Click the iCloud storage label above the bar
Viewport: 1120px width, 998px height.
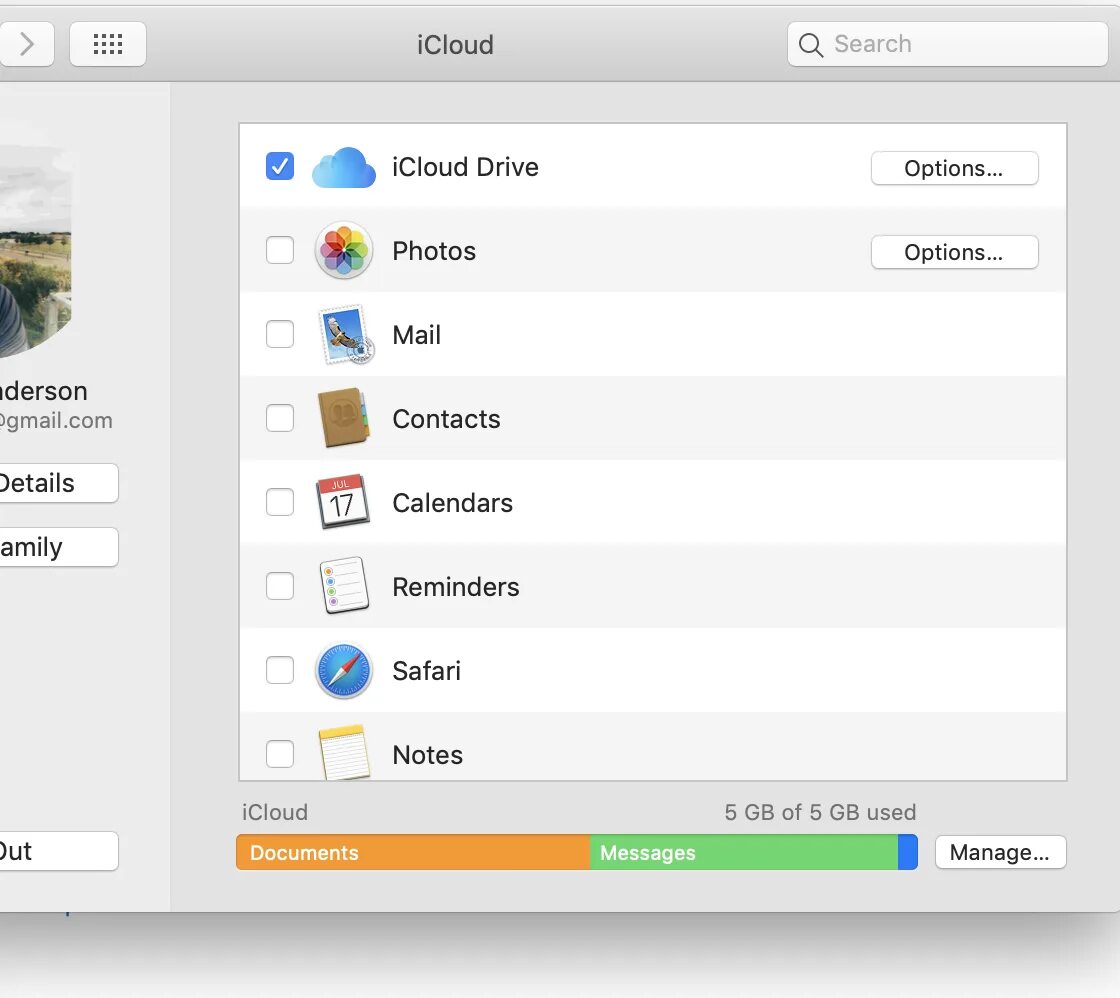tap(275, 812)
